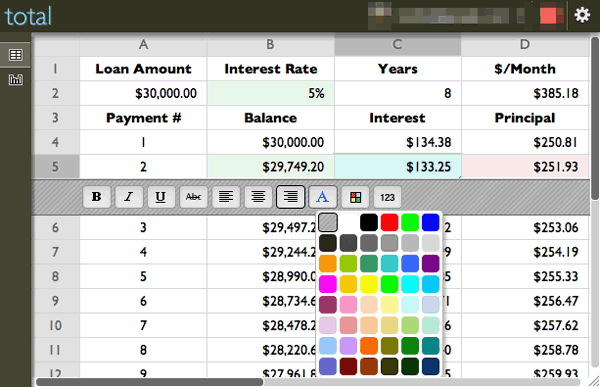Choose the bright green swatch in top row
Image resolution: width=600 pixels, height=387 pixels.
click(x=410, y=222)
